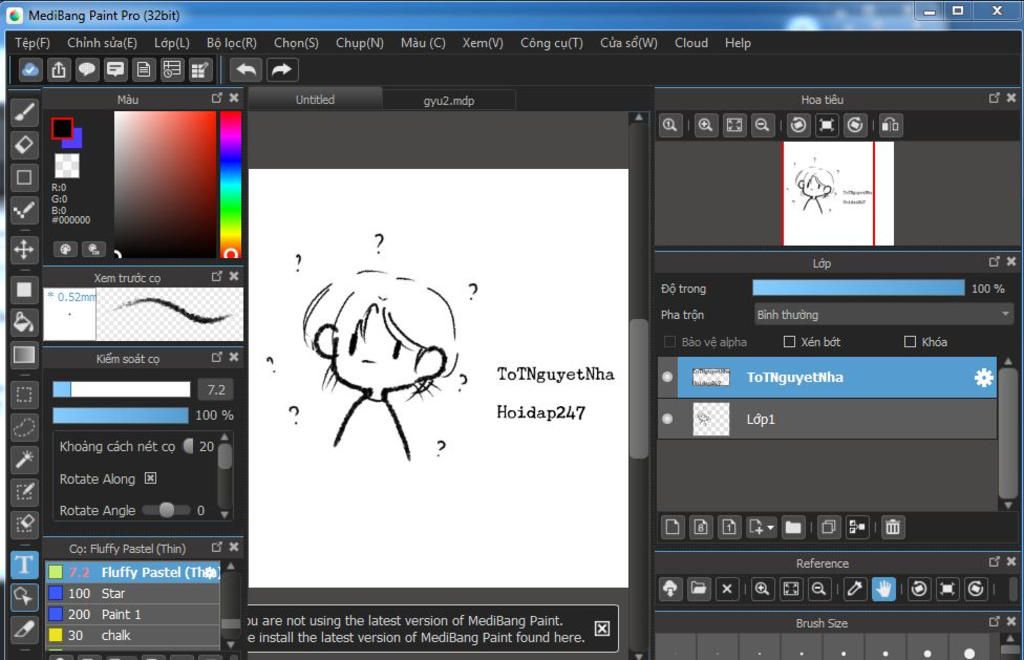
Task: Open an image file in Reference panel
Action: pos(698,589)
